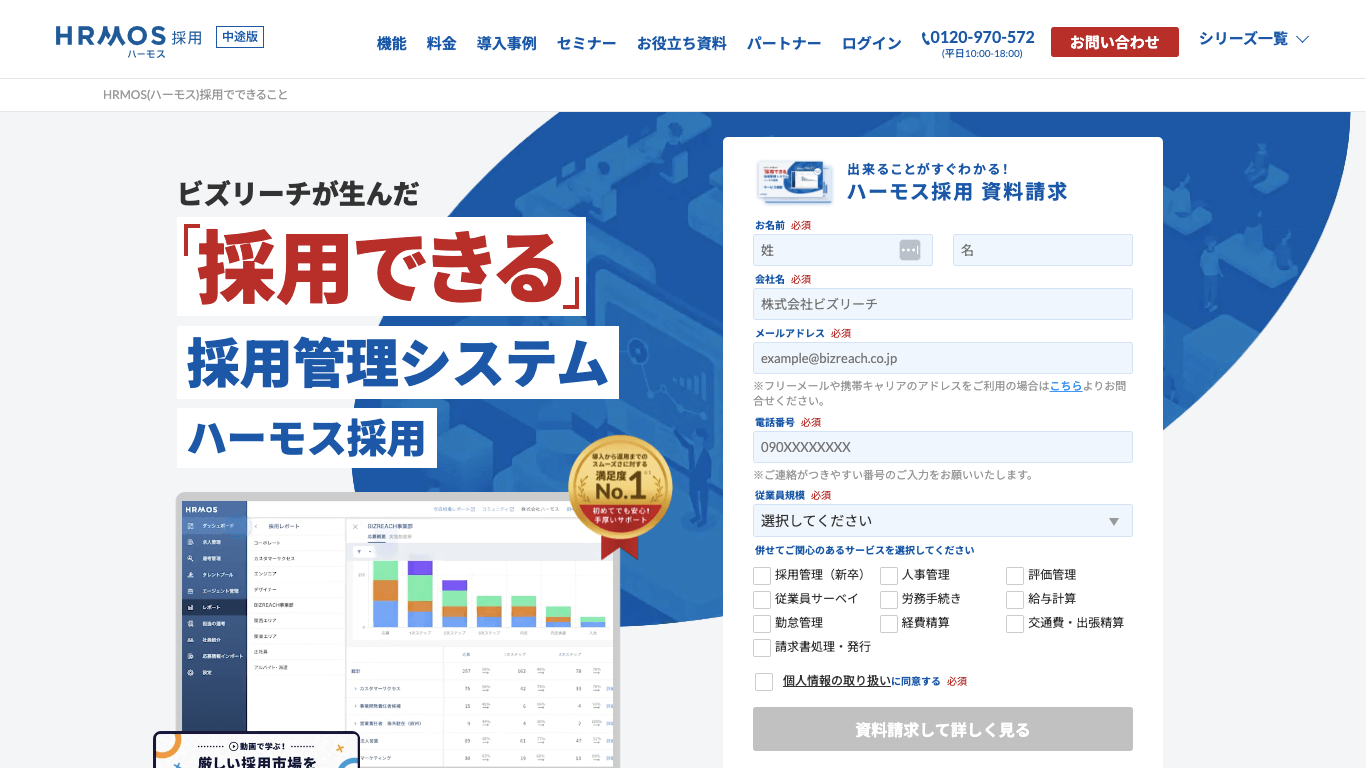Click the password manager icon in 姓 field
Screen dimensions: 1366x768
pos(909,250)
